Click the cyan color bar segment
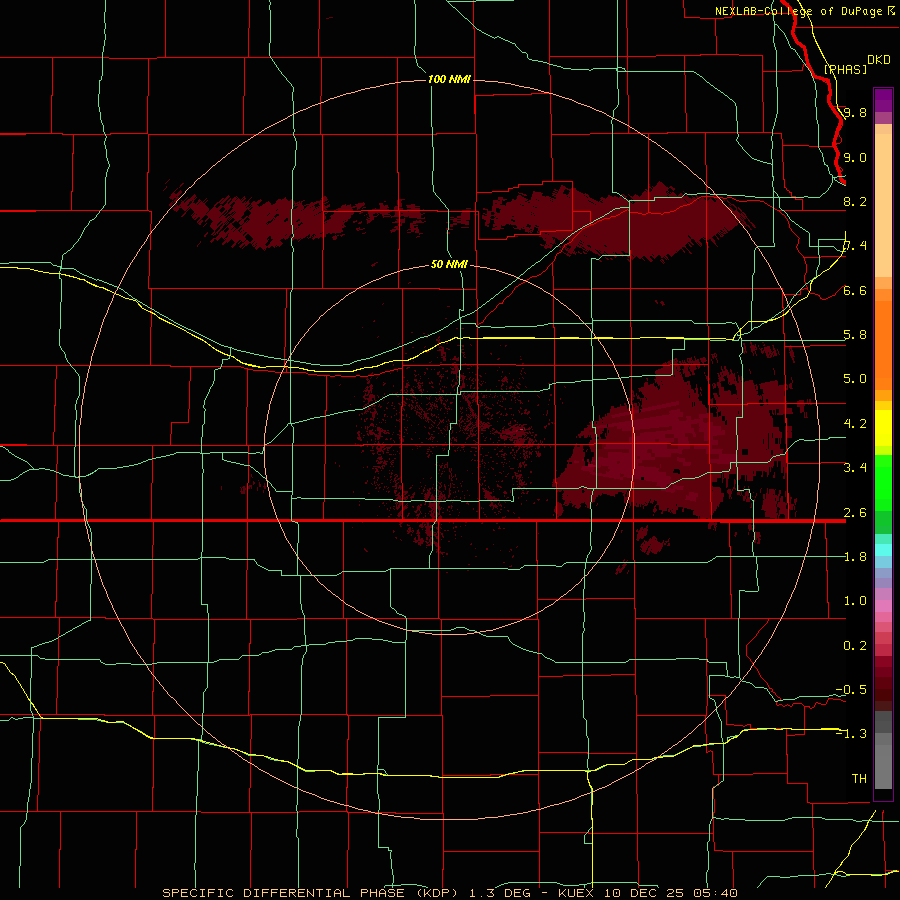The height and width of the screenshot is (900, 900). (883, 550)
